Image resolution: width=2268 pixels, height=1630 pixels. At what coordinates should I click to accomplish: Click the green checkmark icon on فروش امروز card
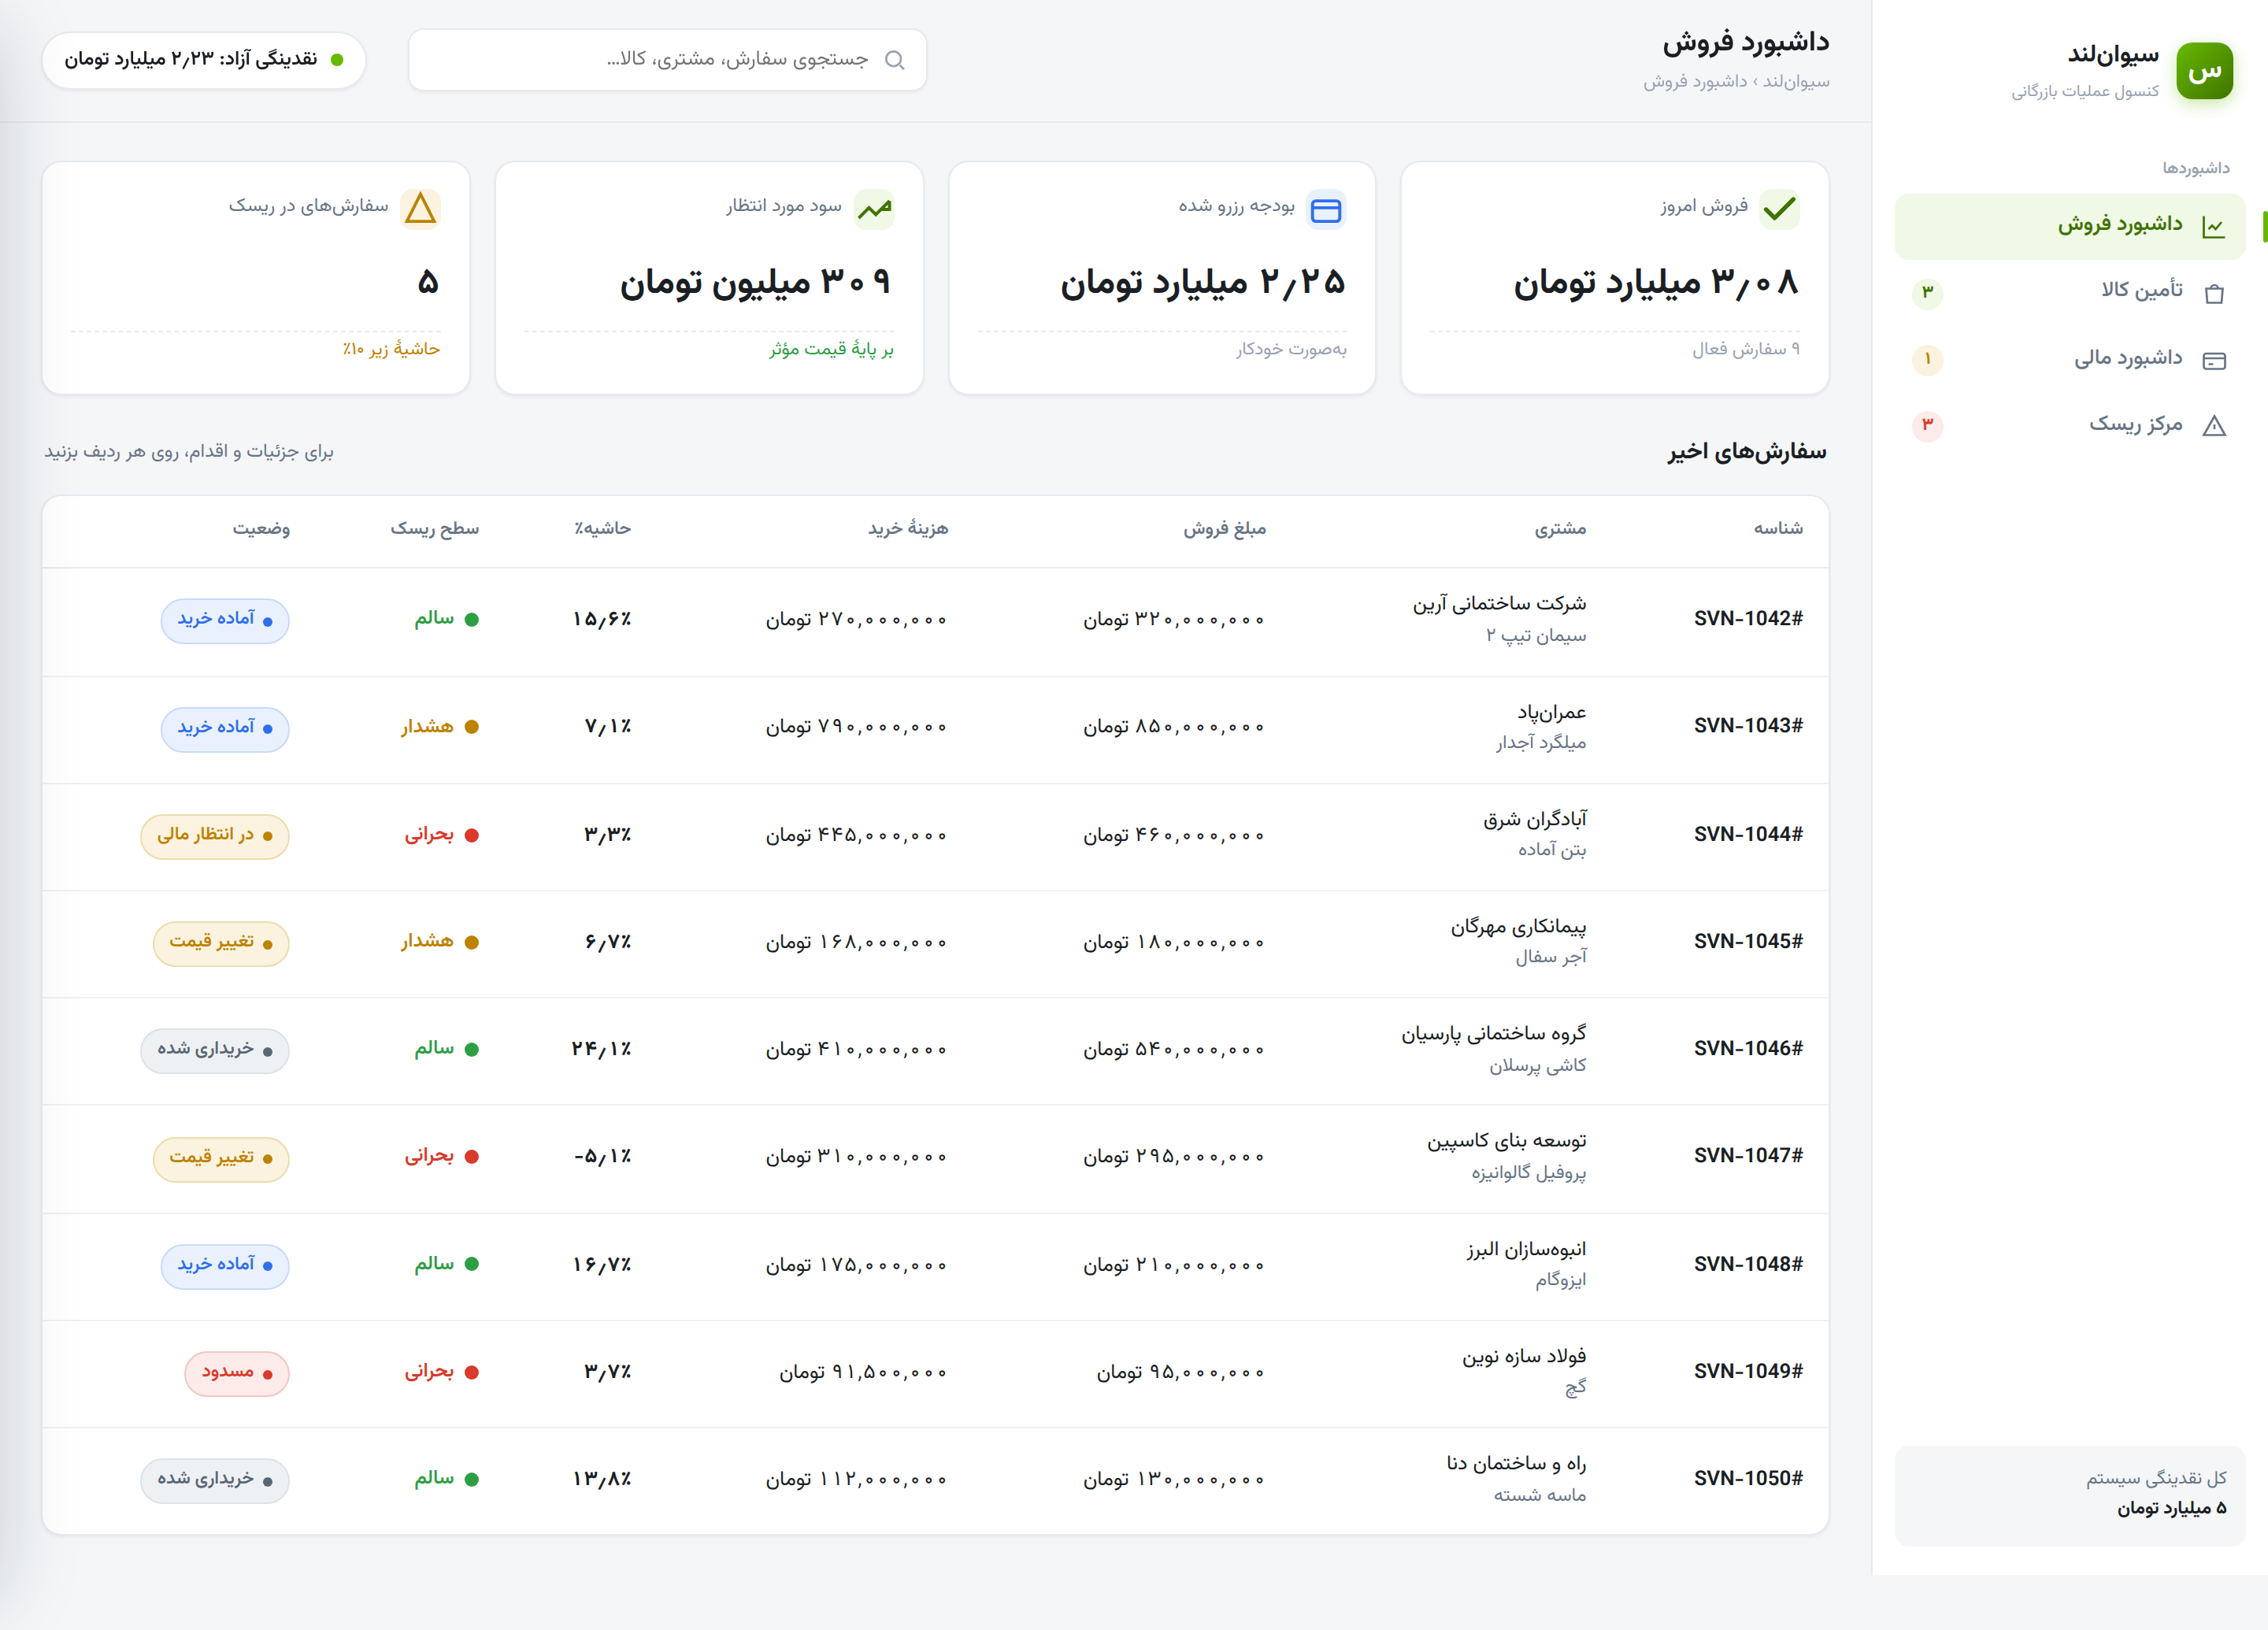coord(1780,209)
